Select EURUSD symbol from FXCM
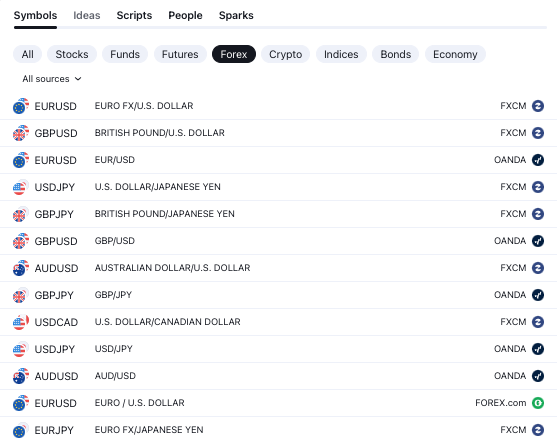Viewport: 557px width, 441px height. pyautogui.click(x=55, y=106)
